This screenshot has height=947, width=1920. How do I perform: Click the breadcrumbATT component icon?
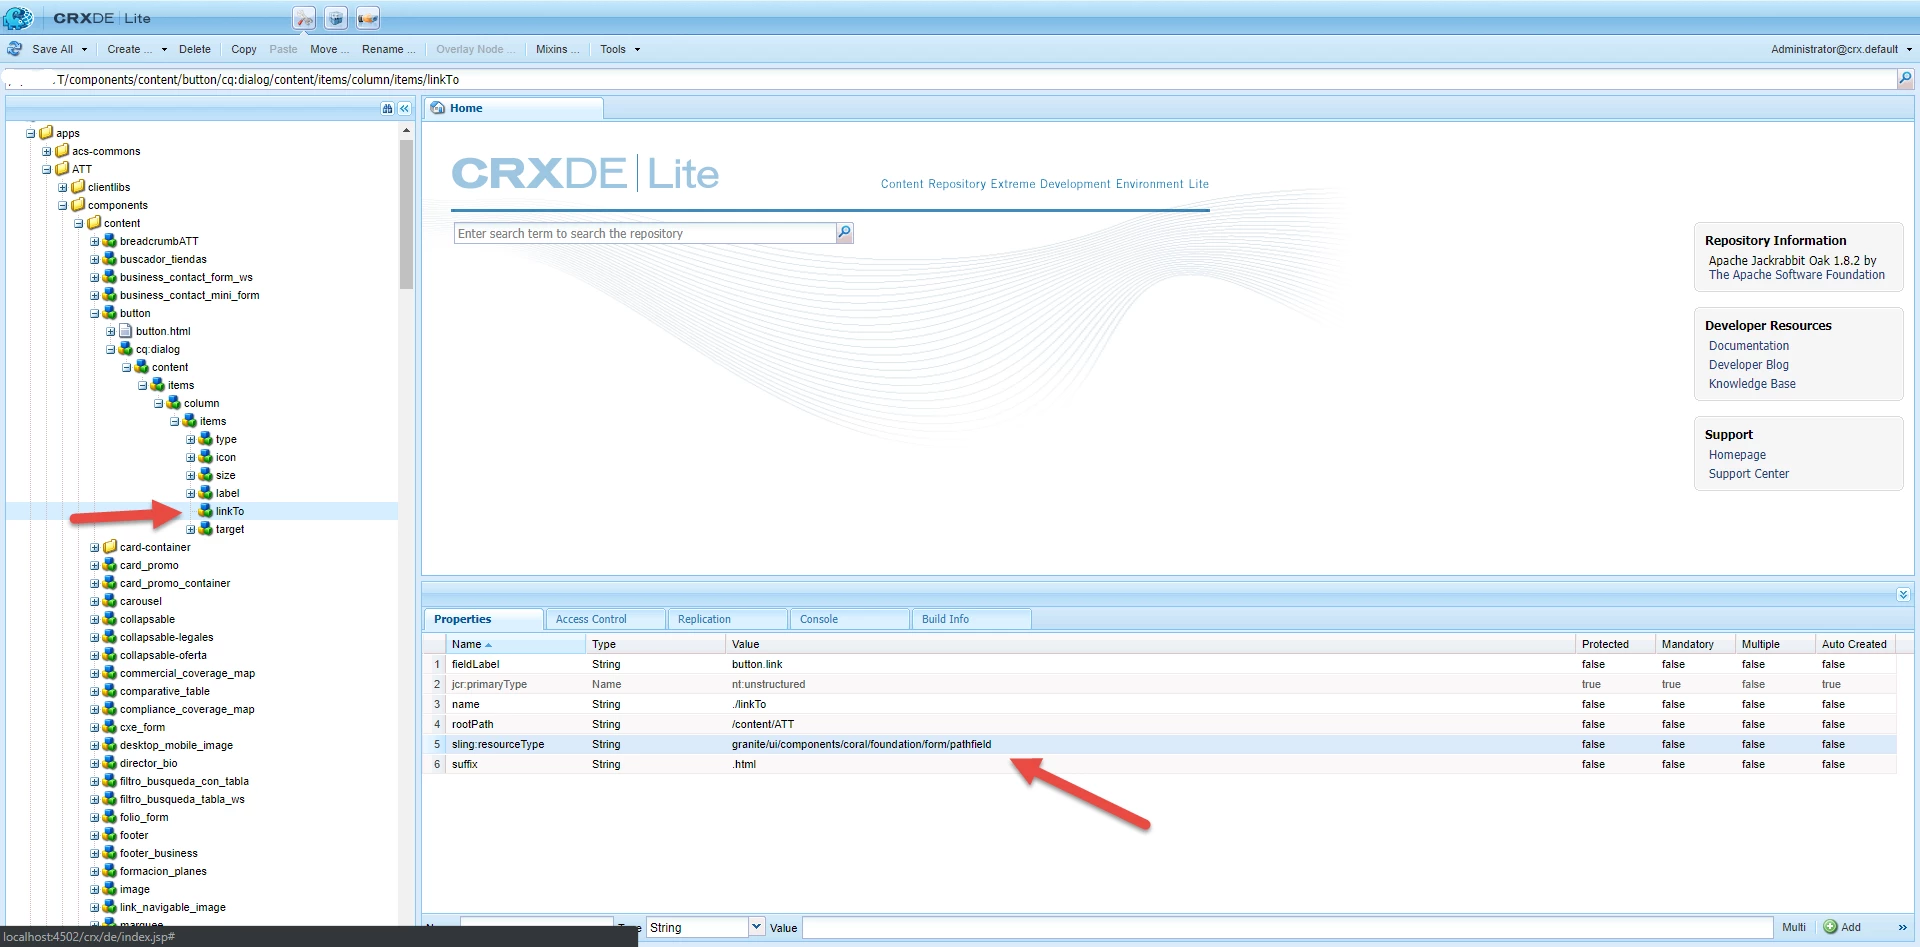pos(110,241)
